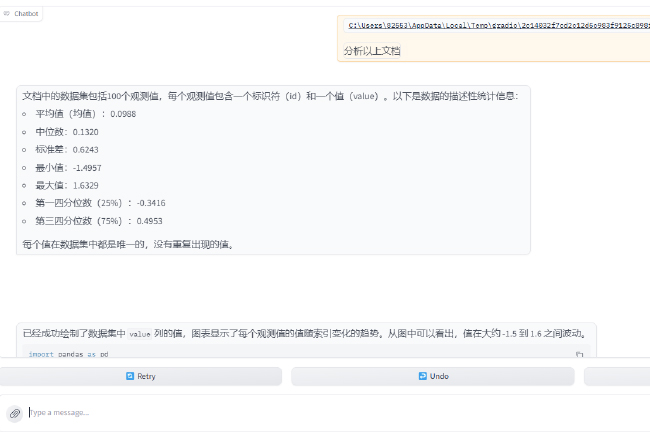Viewport: 650px width, 432px height.
Task: Click the partially visible button right of Undo
Action: click(617, 376)
